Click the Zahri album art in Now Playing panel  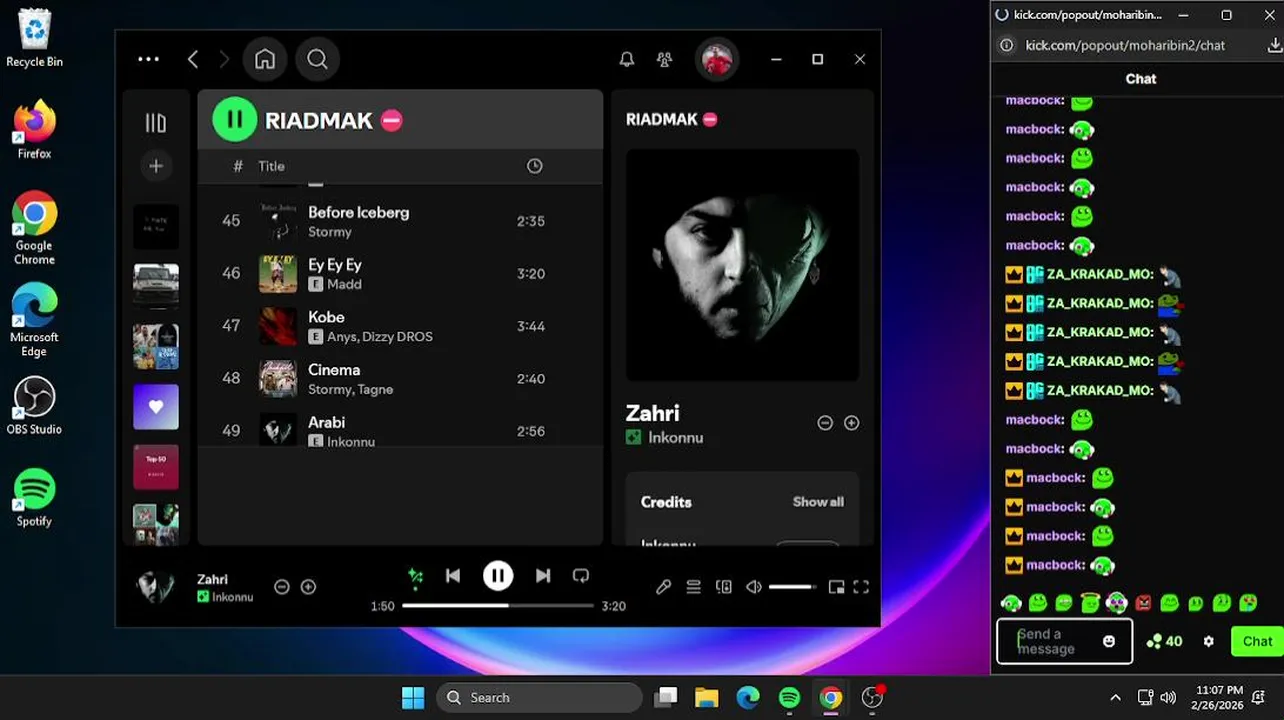[742, 265]
